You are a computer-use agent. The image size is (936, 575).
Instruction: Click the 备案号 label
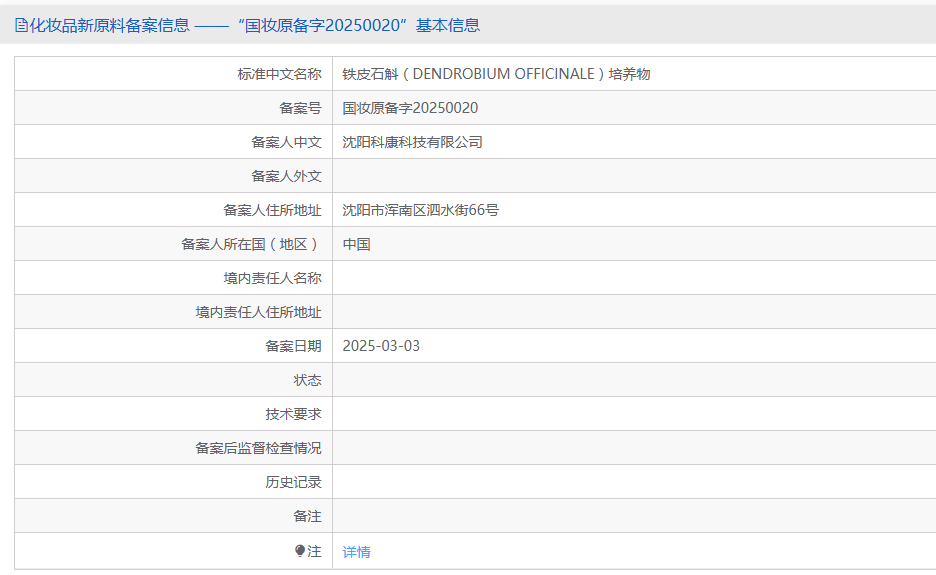[x=300, y=108]
